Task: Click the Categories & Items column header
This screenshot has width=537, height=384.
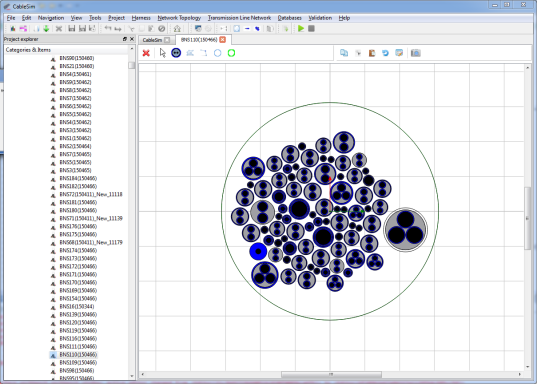Action: 67,50
